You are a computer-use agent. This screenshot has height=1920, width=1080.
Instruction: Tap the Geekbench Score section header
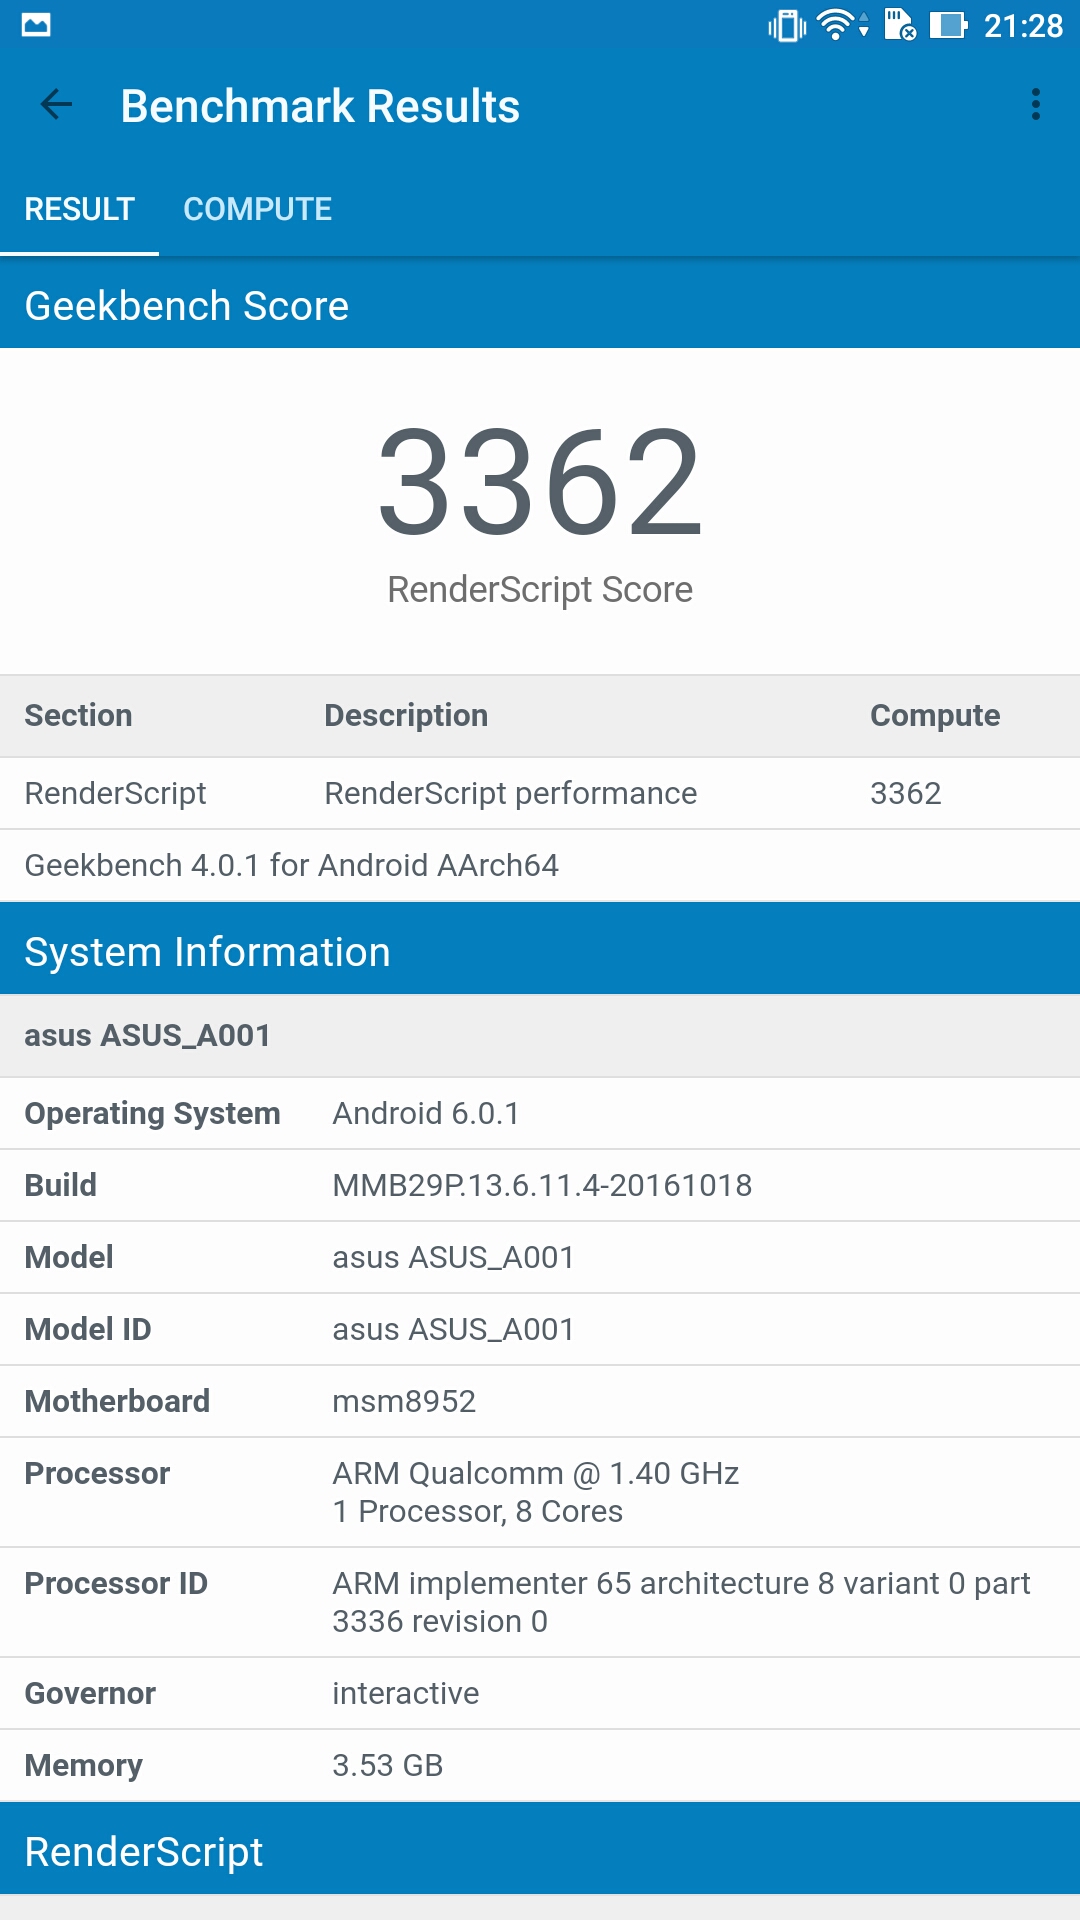[x=540, y=304]
